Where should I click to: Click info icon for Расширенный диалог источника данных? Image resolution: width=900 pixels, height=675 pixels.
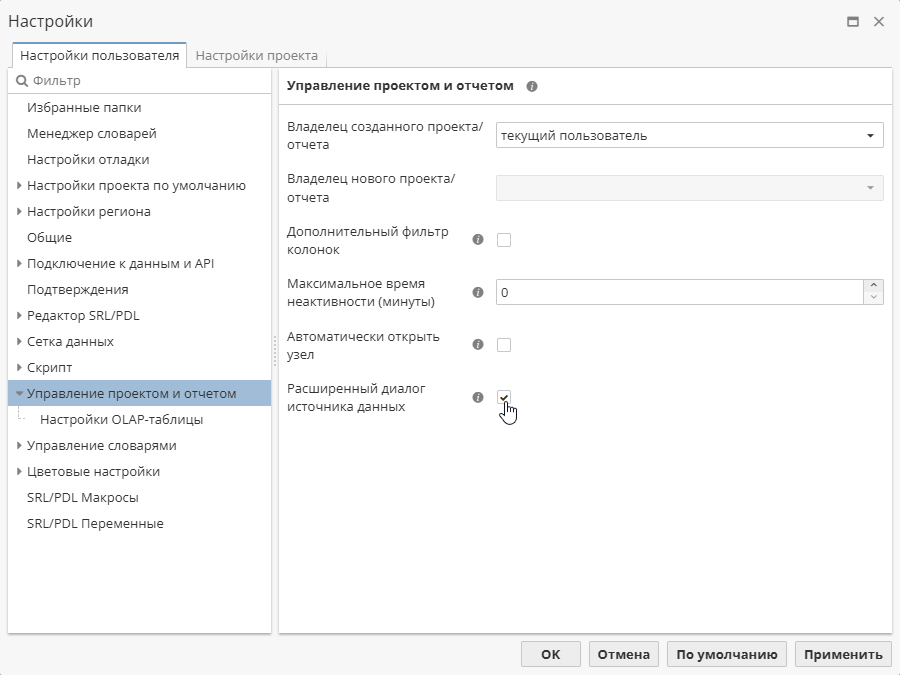pyautogui.click(x=478, y=397)
